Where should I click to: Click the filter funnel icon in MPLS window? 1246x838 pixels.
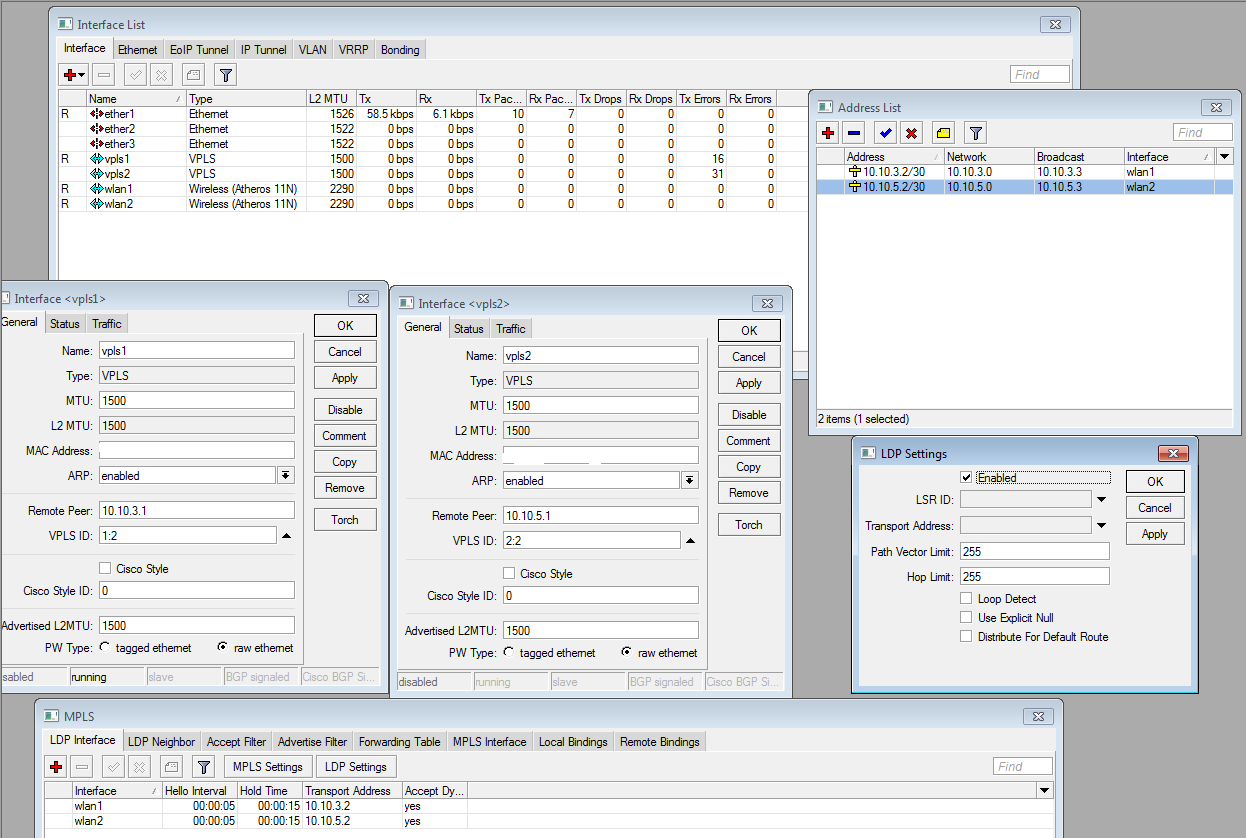[203, 767]
